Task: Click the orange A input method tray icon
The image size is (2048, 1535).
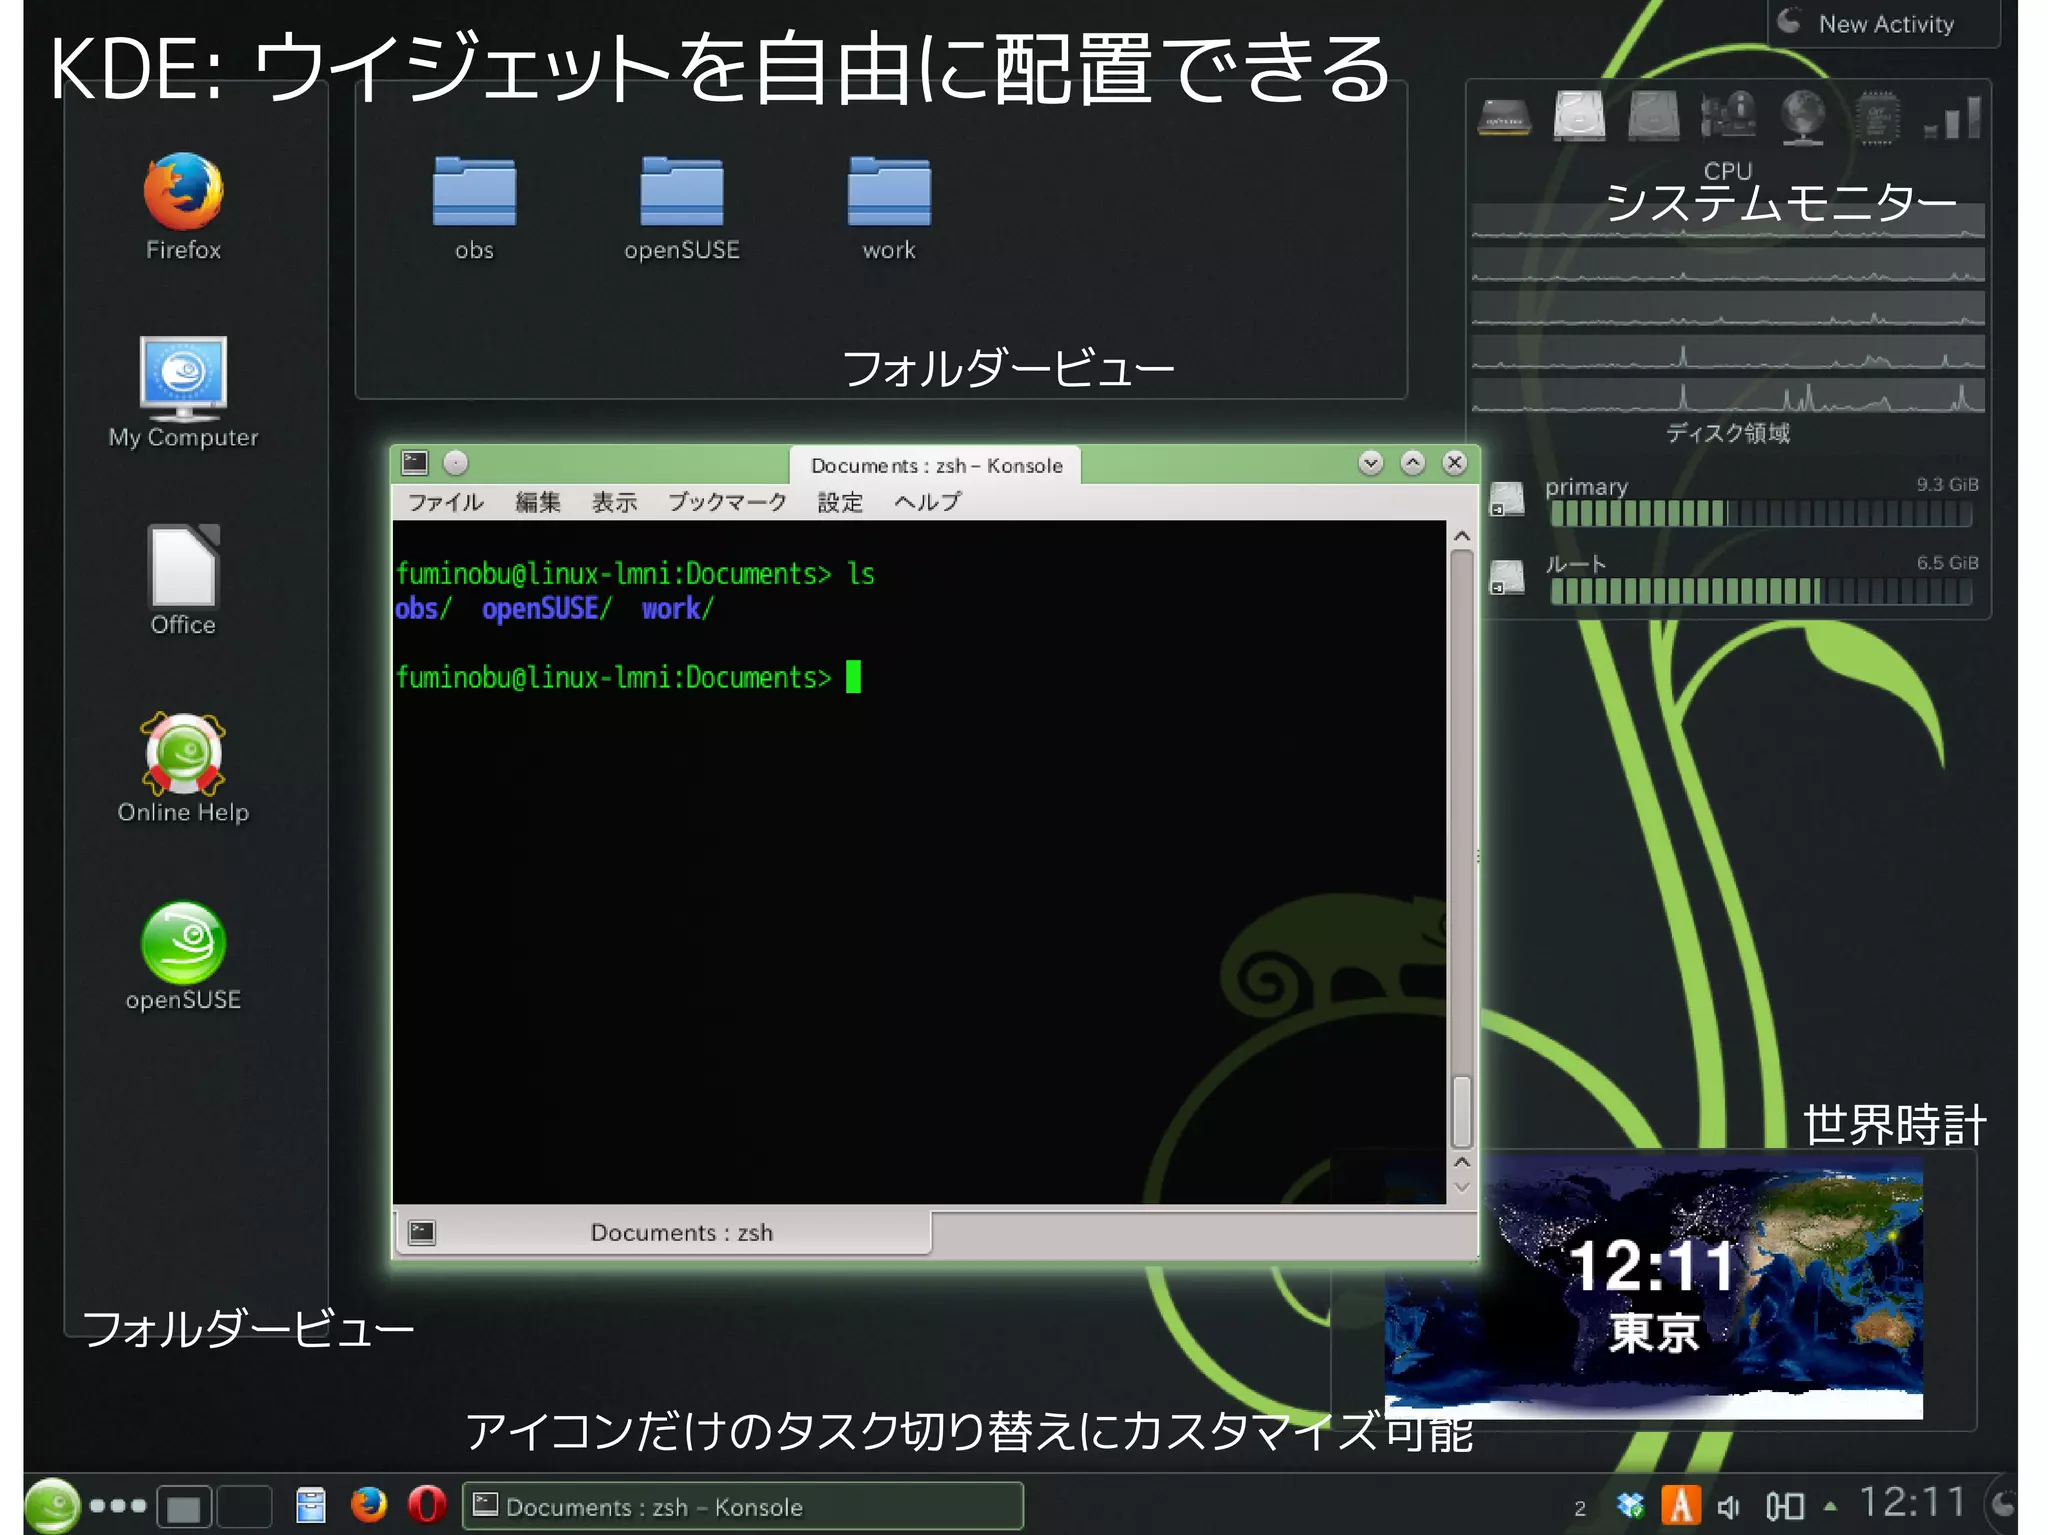Action: tap(1681, 1505)
